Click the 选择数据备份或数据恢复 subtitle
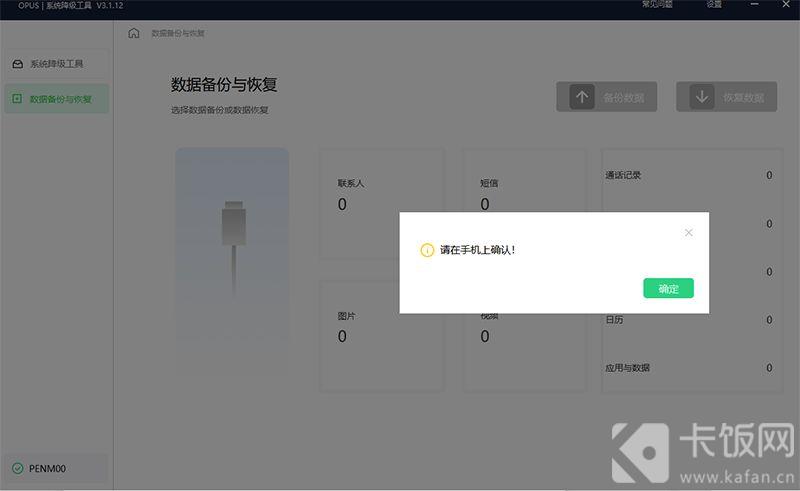This screenshot has width=800, height=491. pos(219,110)
